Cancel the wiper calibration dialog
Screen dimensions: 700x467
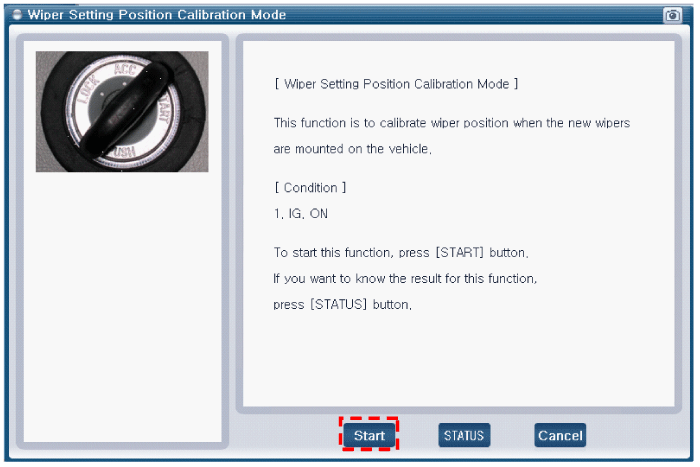[560, 435]
